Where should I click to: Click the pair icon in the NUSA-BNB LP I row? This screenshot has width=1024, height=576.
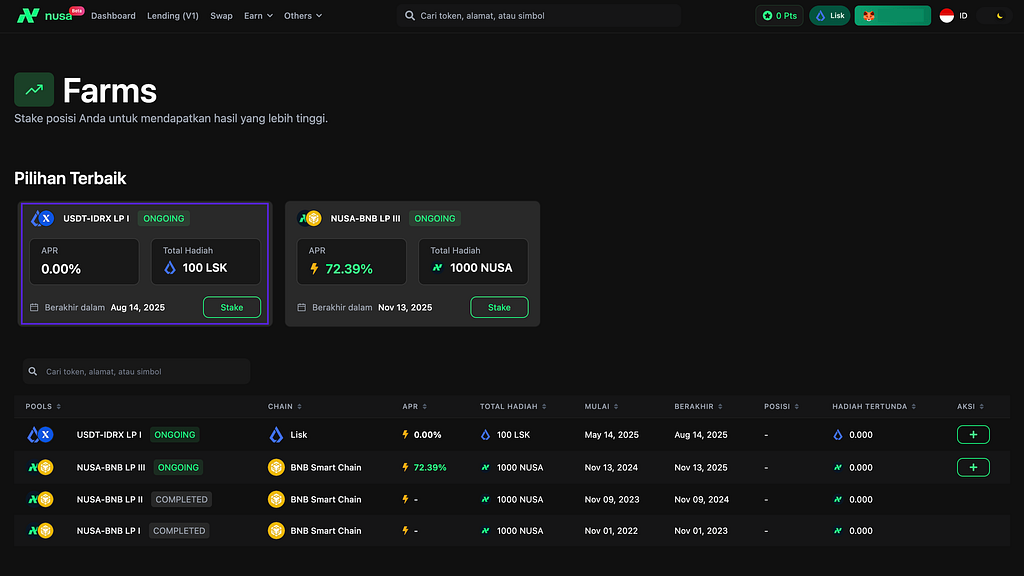(x=40, y=530)
